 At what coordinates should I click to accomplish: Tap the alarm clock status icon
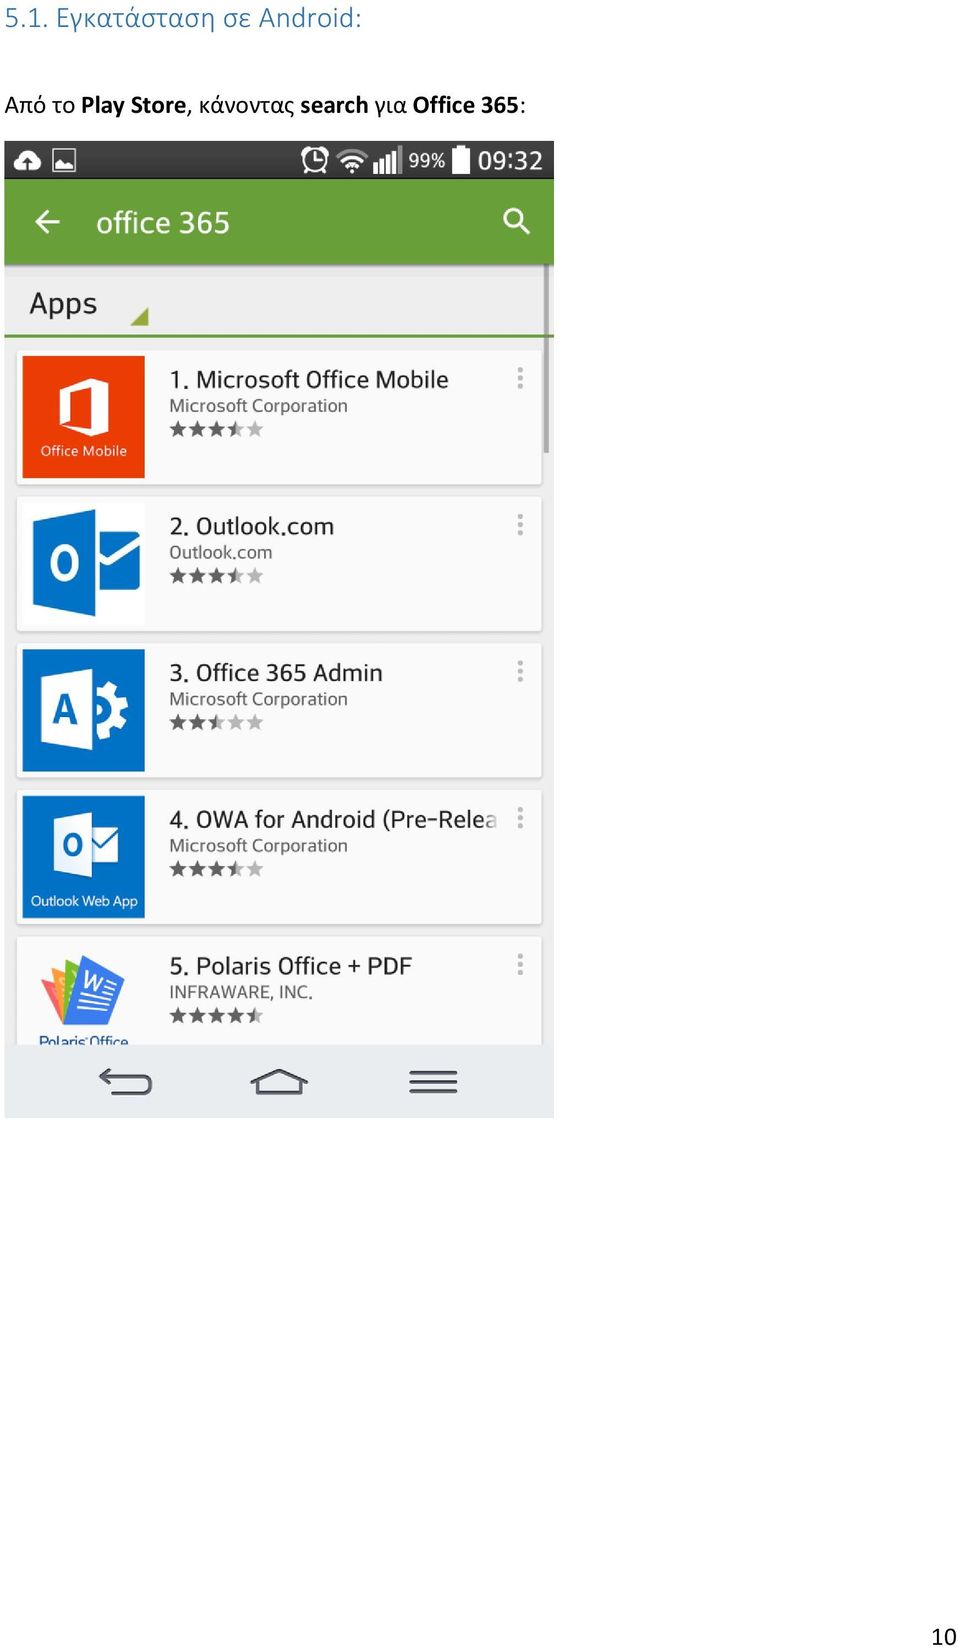(x=315, y=160)
